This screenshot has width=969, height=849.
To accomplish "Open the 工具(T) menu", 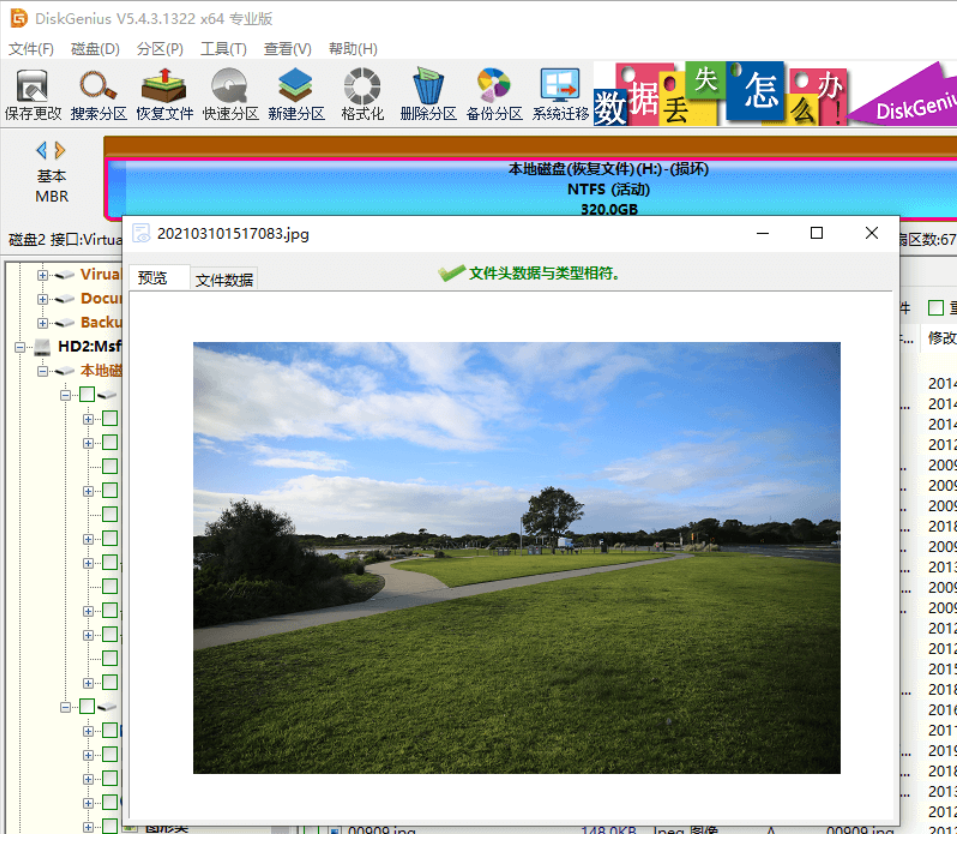I will click(223, 49).
